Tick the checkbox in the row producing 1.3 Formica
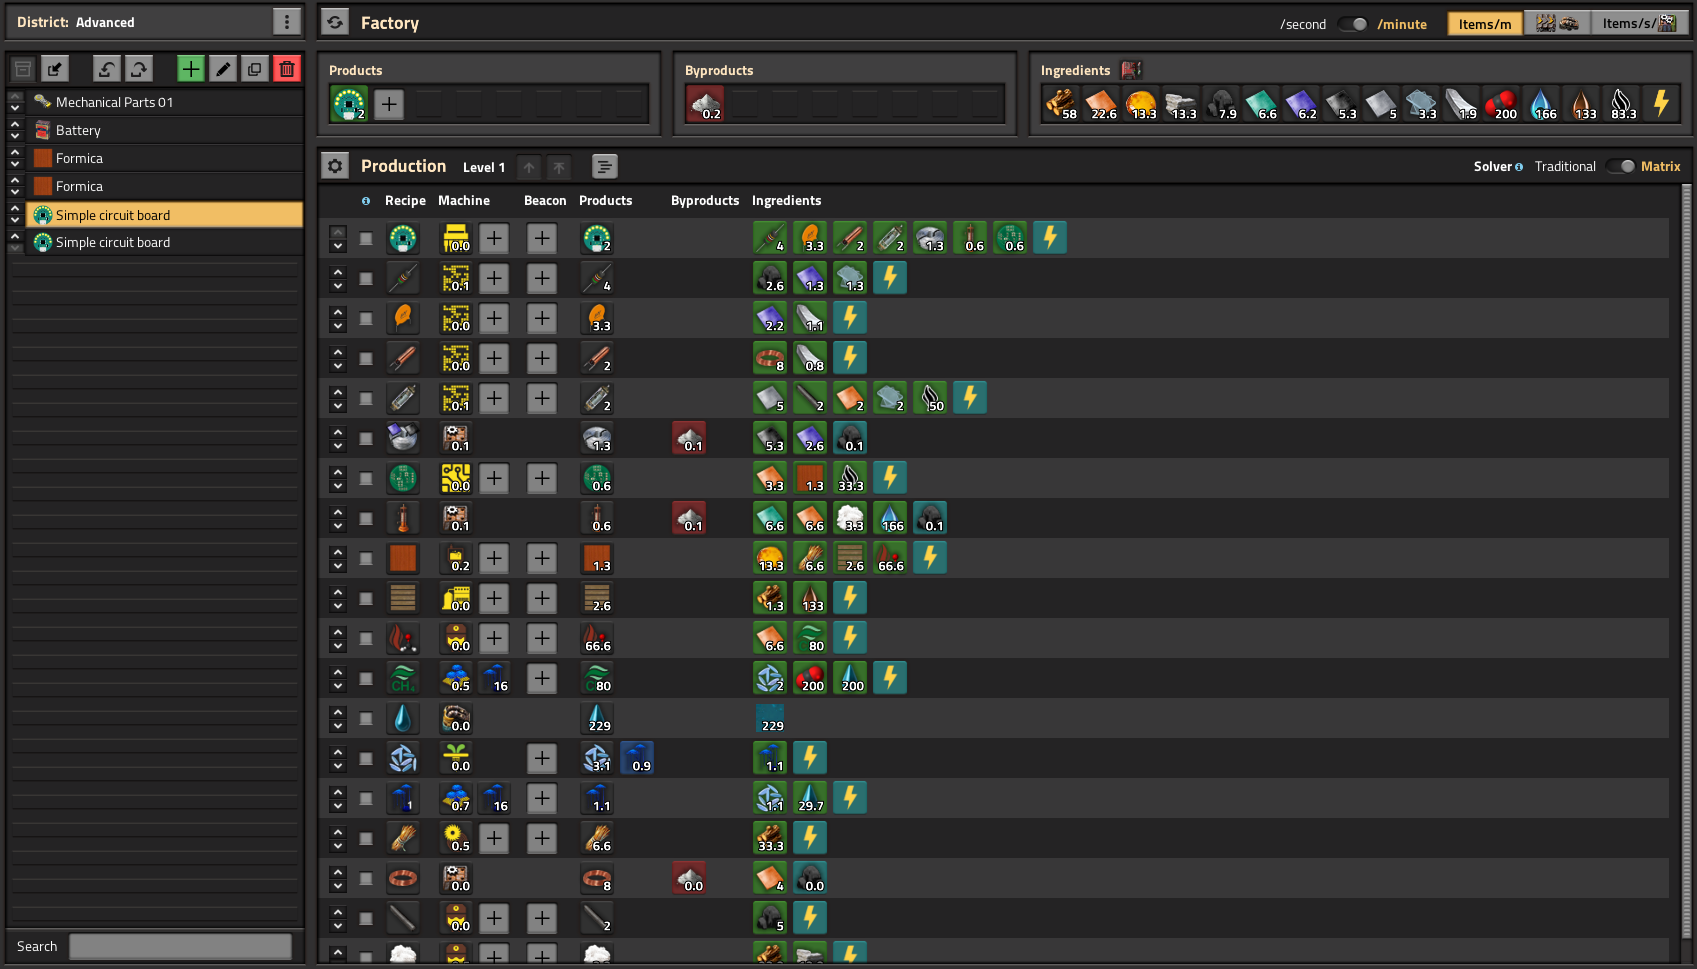Image resolution: width=1697 pixels, height=969 pixels. [366, 558]
